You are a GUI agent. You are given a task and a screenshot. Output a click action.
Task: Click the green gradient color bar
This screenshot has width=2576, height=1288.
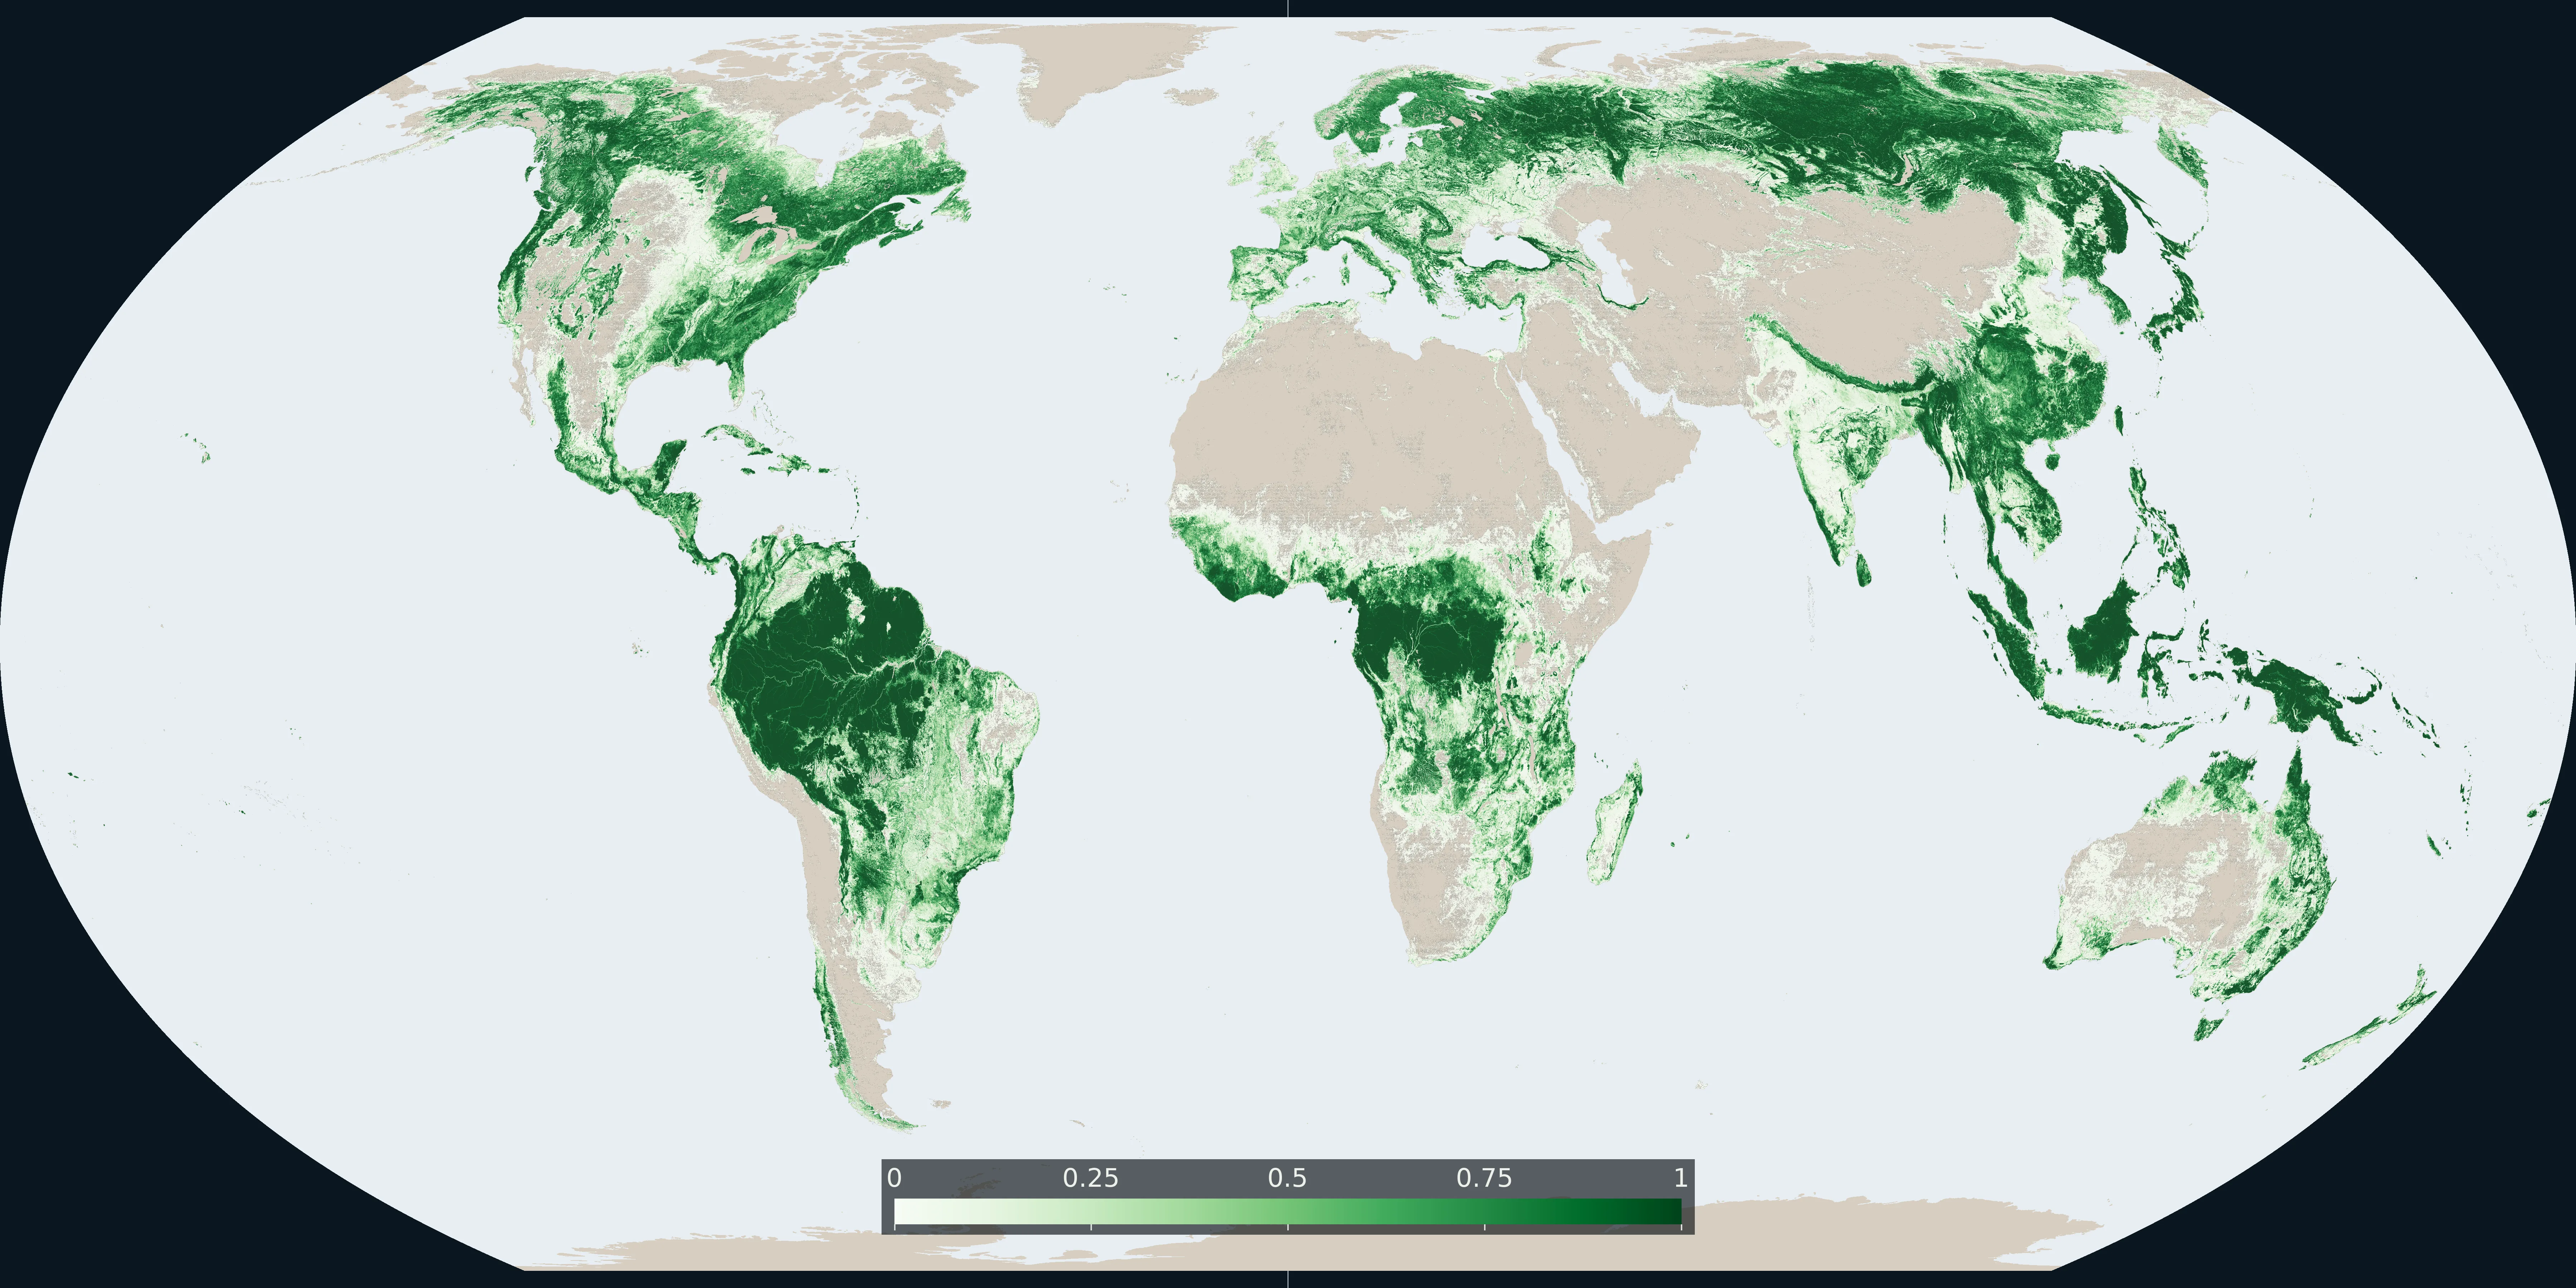pos(1288,1212)
